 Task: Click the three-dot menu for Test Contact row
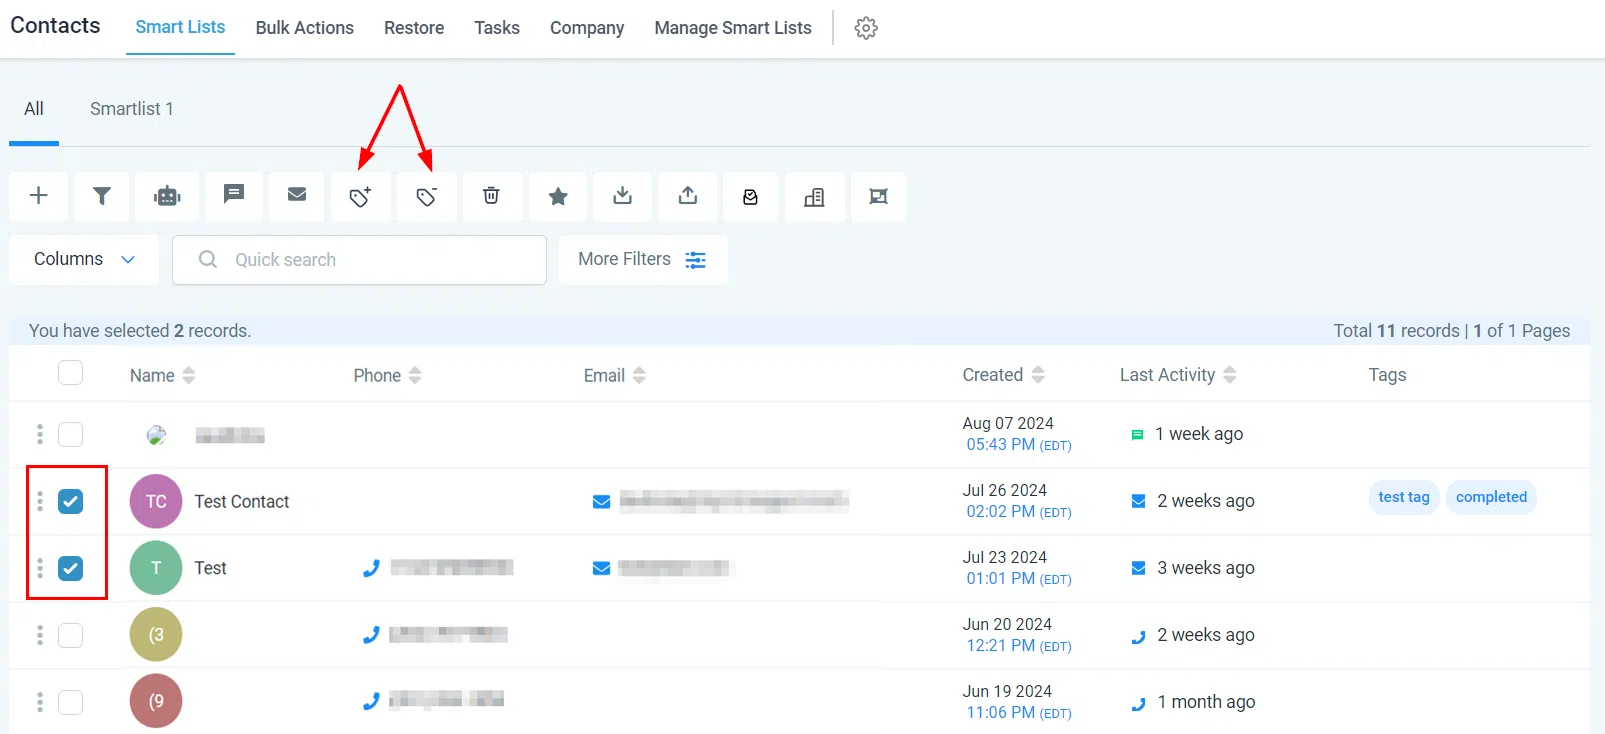[40, 501]
